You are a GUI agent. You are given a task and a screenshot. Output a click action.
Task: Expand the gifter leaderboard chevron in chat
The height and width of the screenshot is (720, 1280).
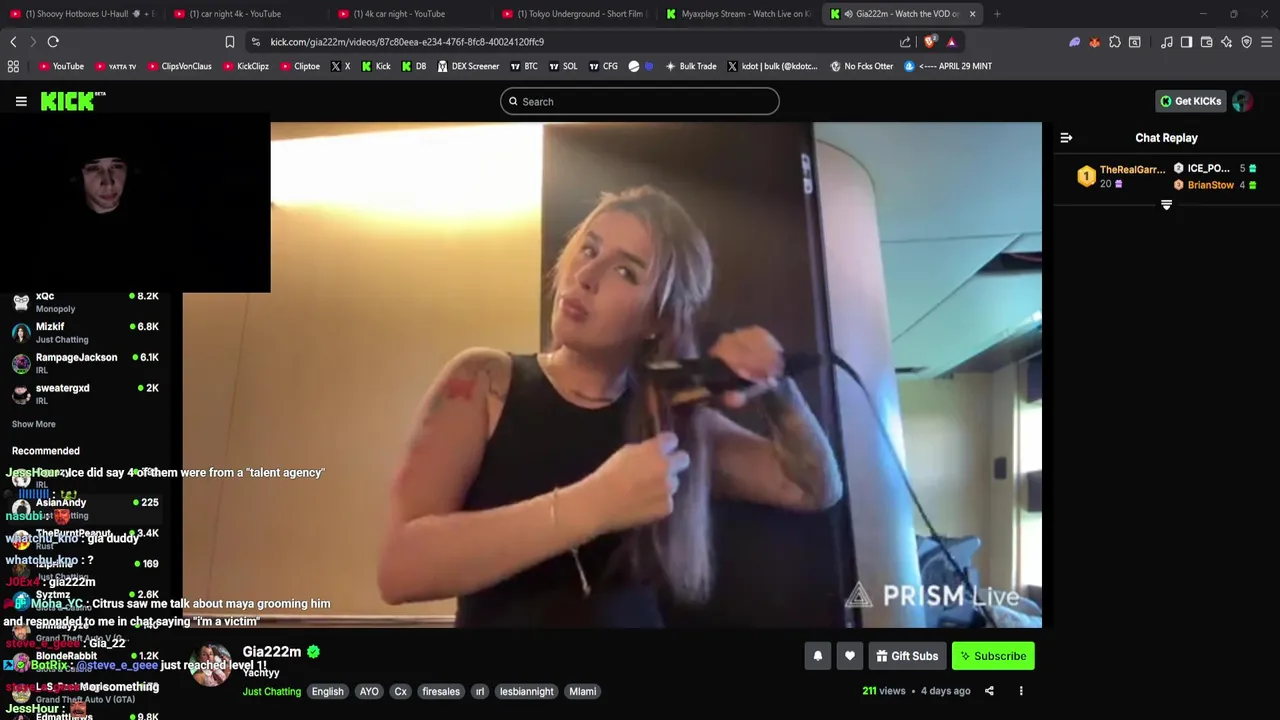[1166, 205]
